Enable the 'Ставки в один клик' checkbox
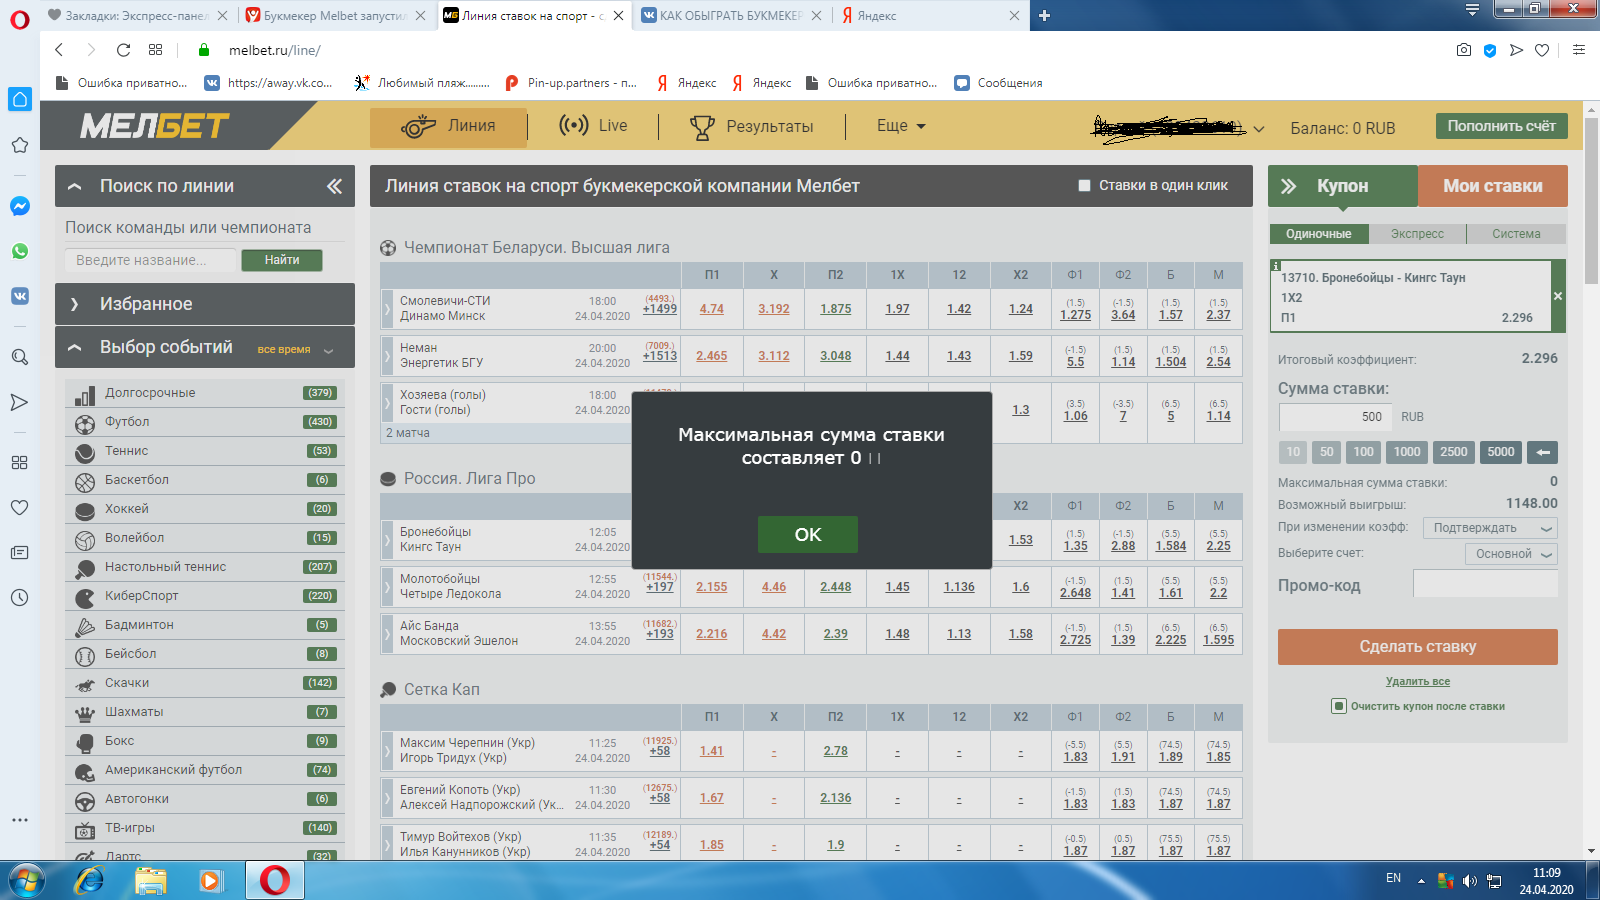Screen dimensions: 1600x900 [1084, 186]
